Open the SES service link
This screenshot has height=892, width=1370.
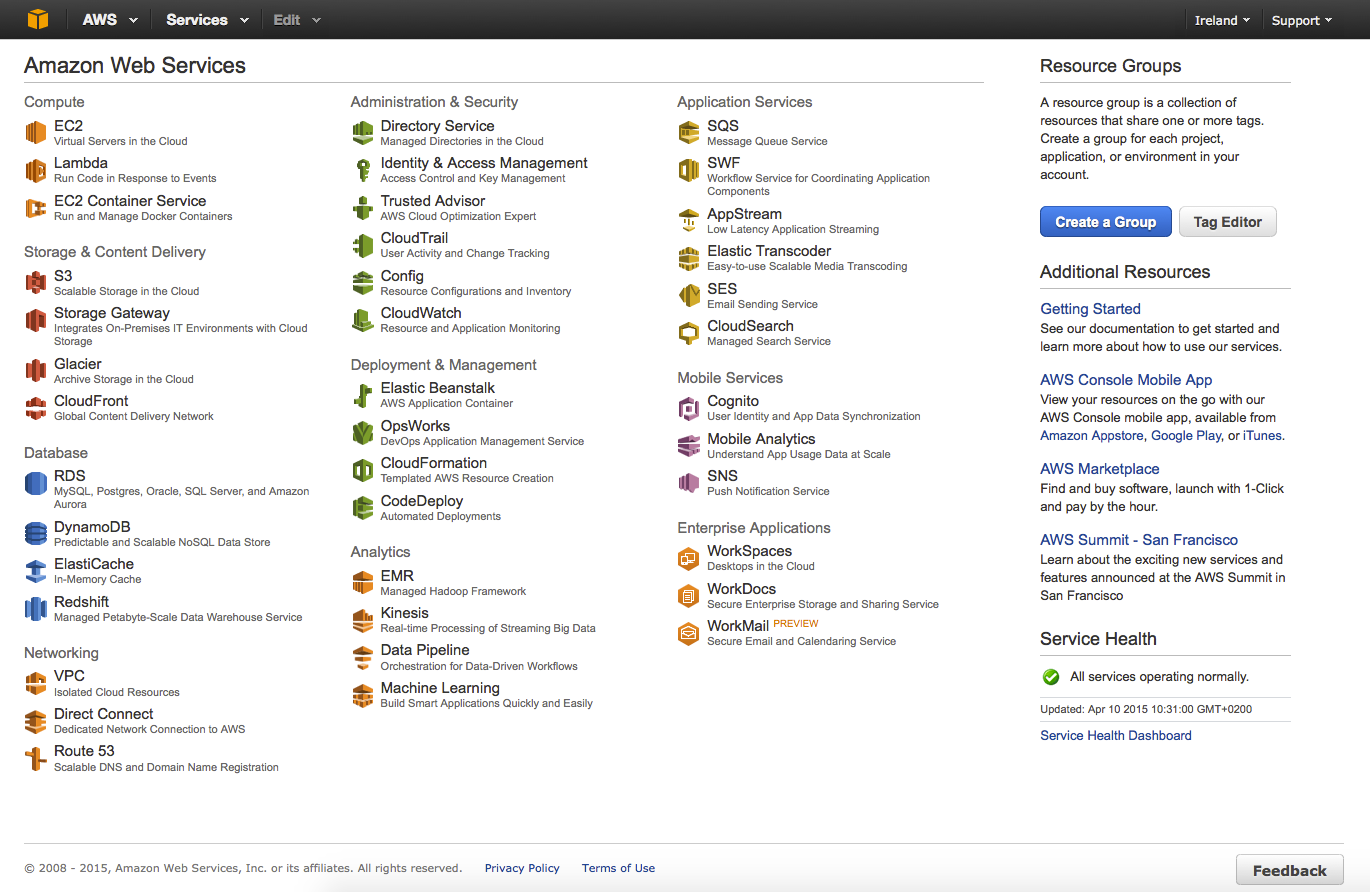pos(722,289)
